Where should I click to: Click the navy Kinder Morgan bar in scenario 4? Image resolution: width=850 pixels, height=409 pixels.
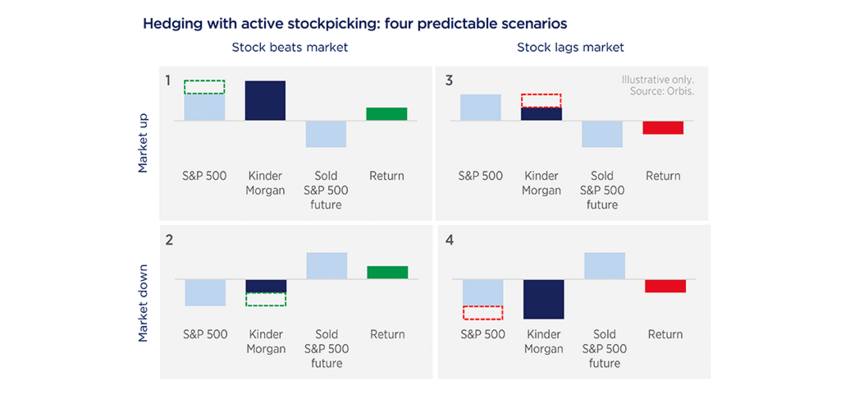point(544,299)
